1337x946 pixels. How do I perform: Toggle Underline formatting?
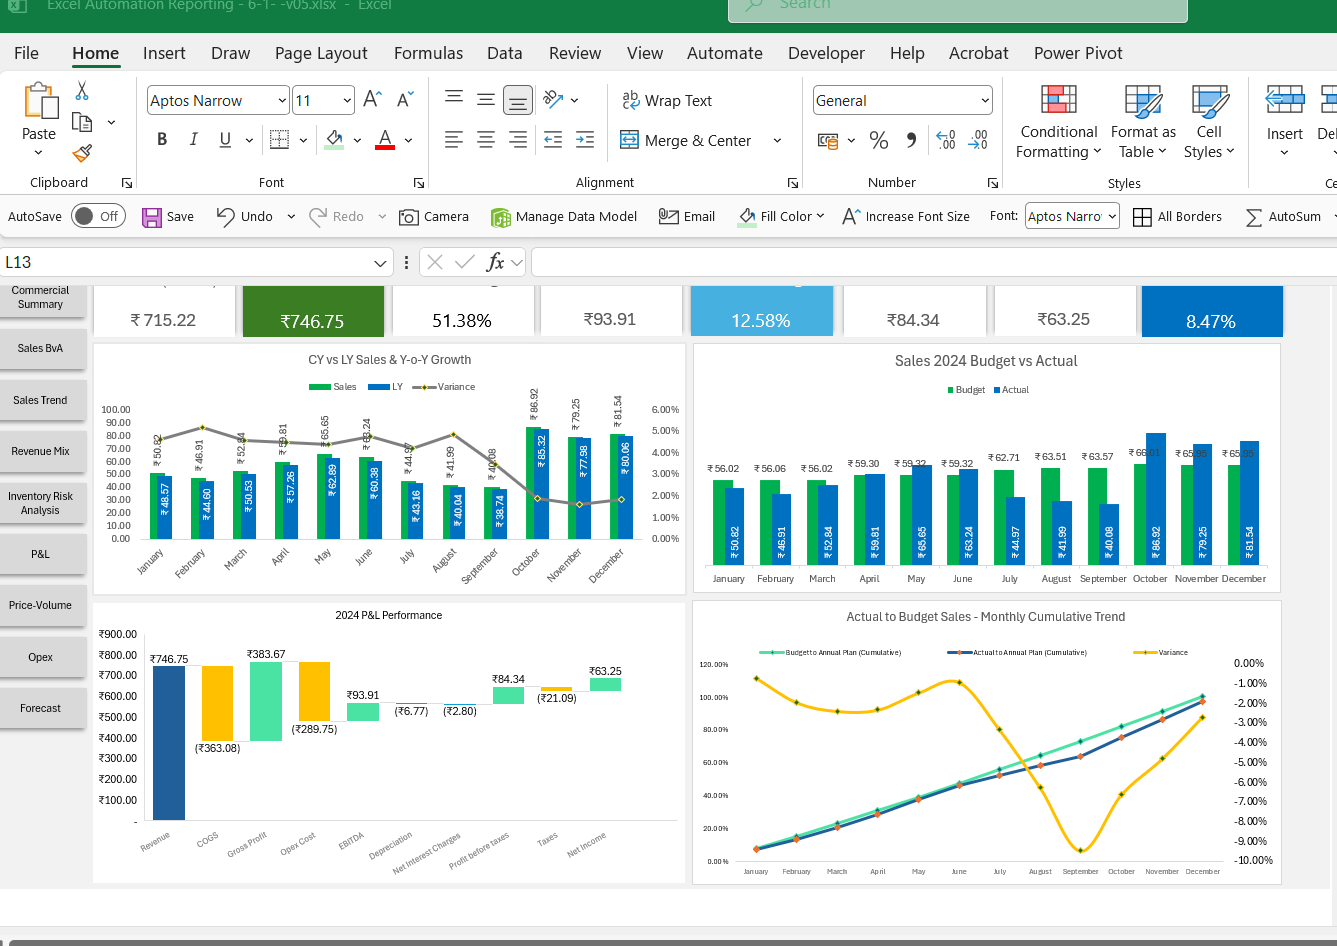(225, 140)
